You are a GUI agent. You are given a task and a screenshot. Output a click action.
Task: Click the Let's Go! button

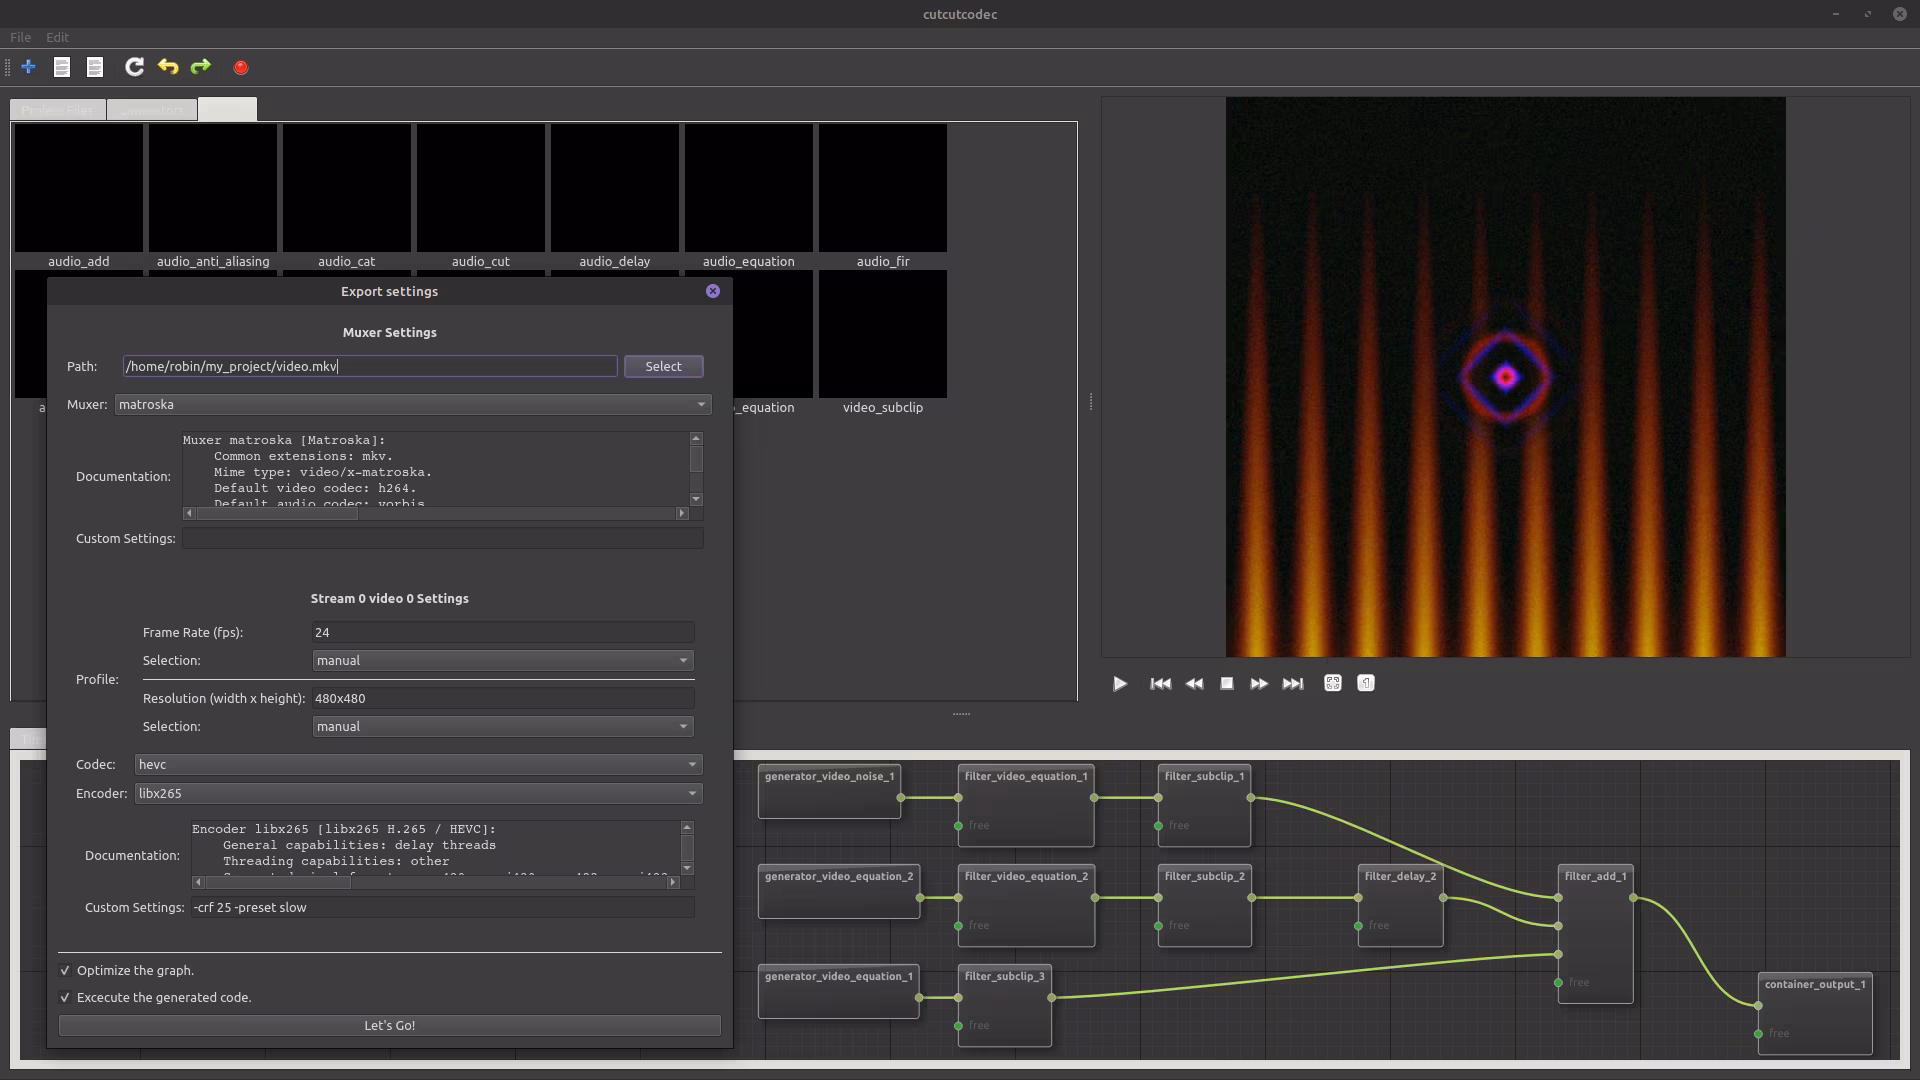[390, 1026]
